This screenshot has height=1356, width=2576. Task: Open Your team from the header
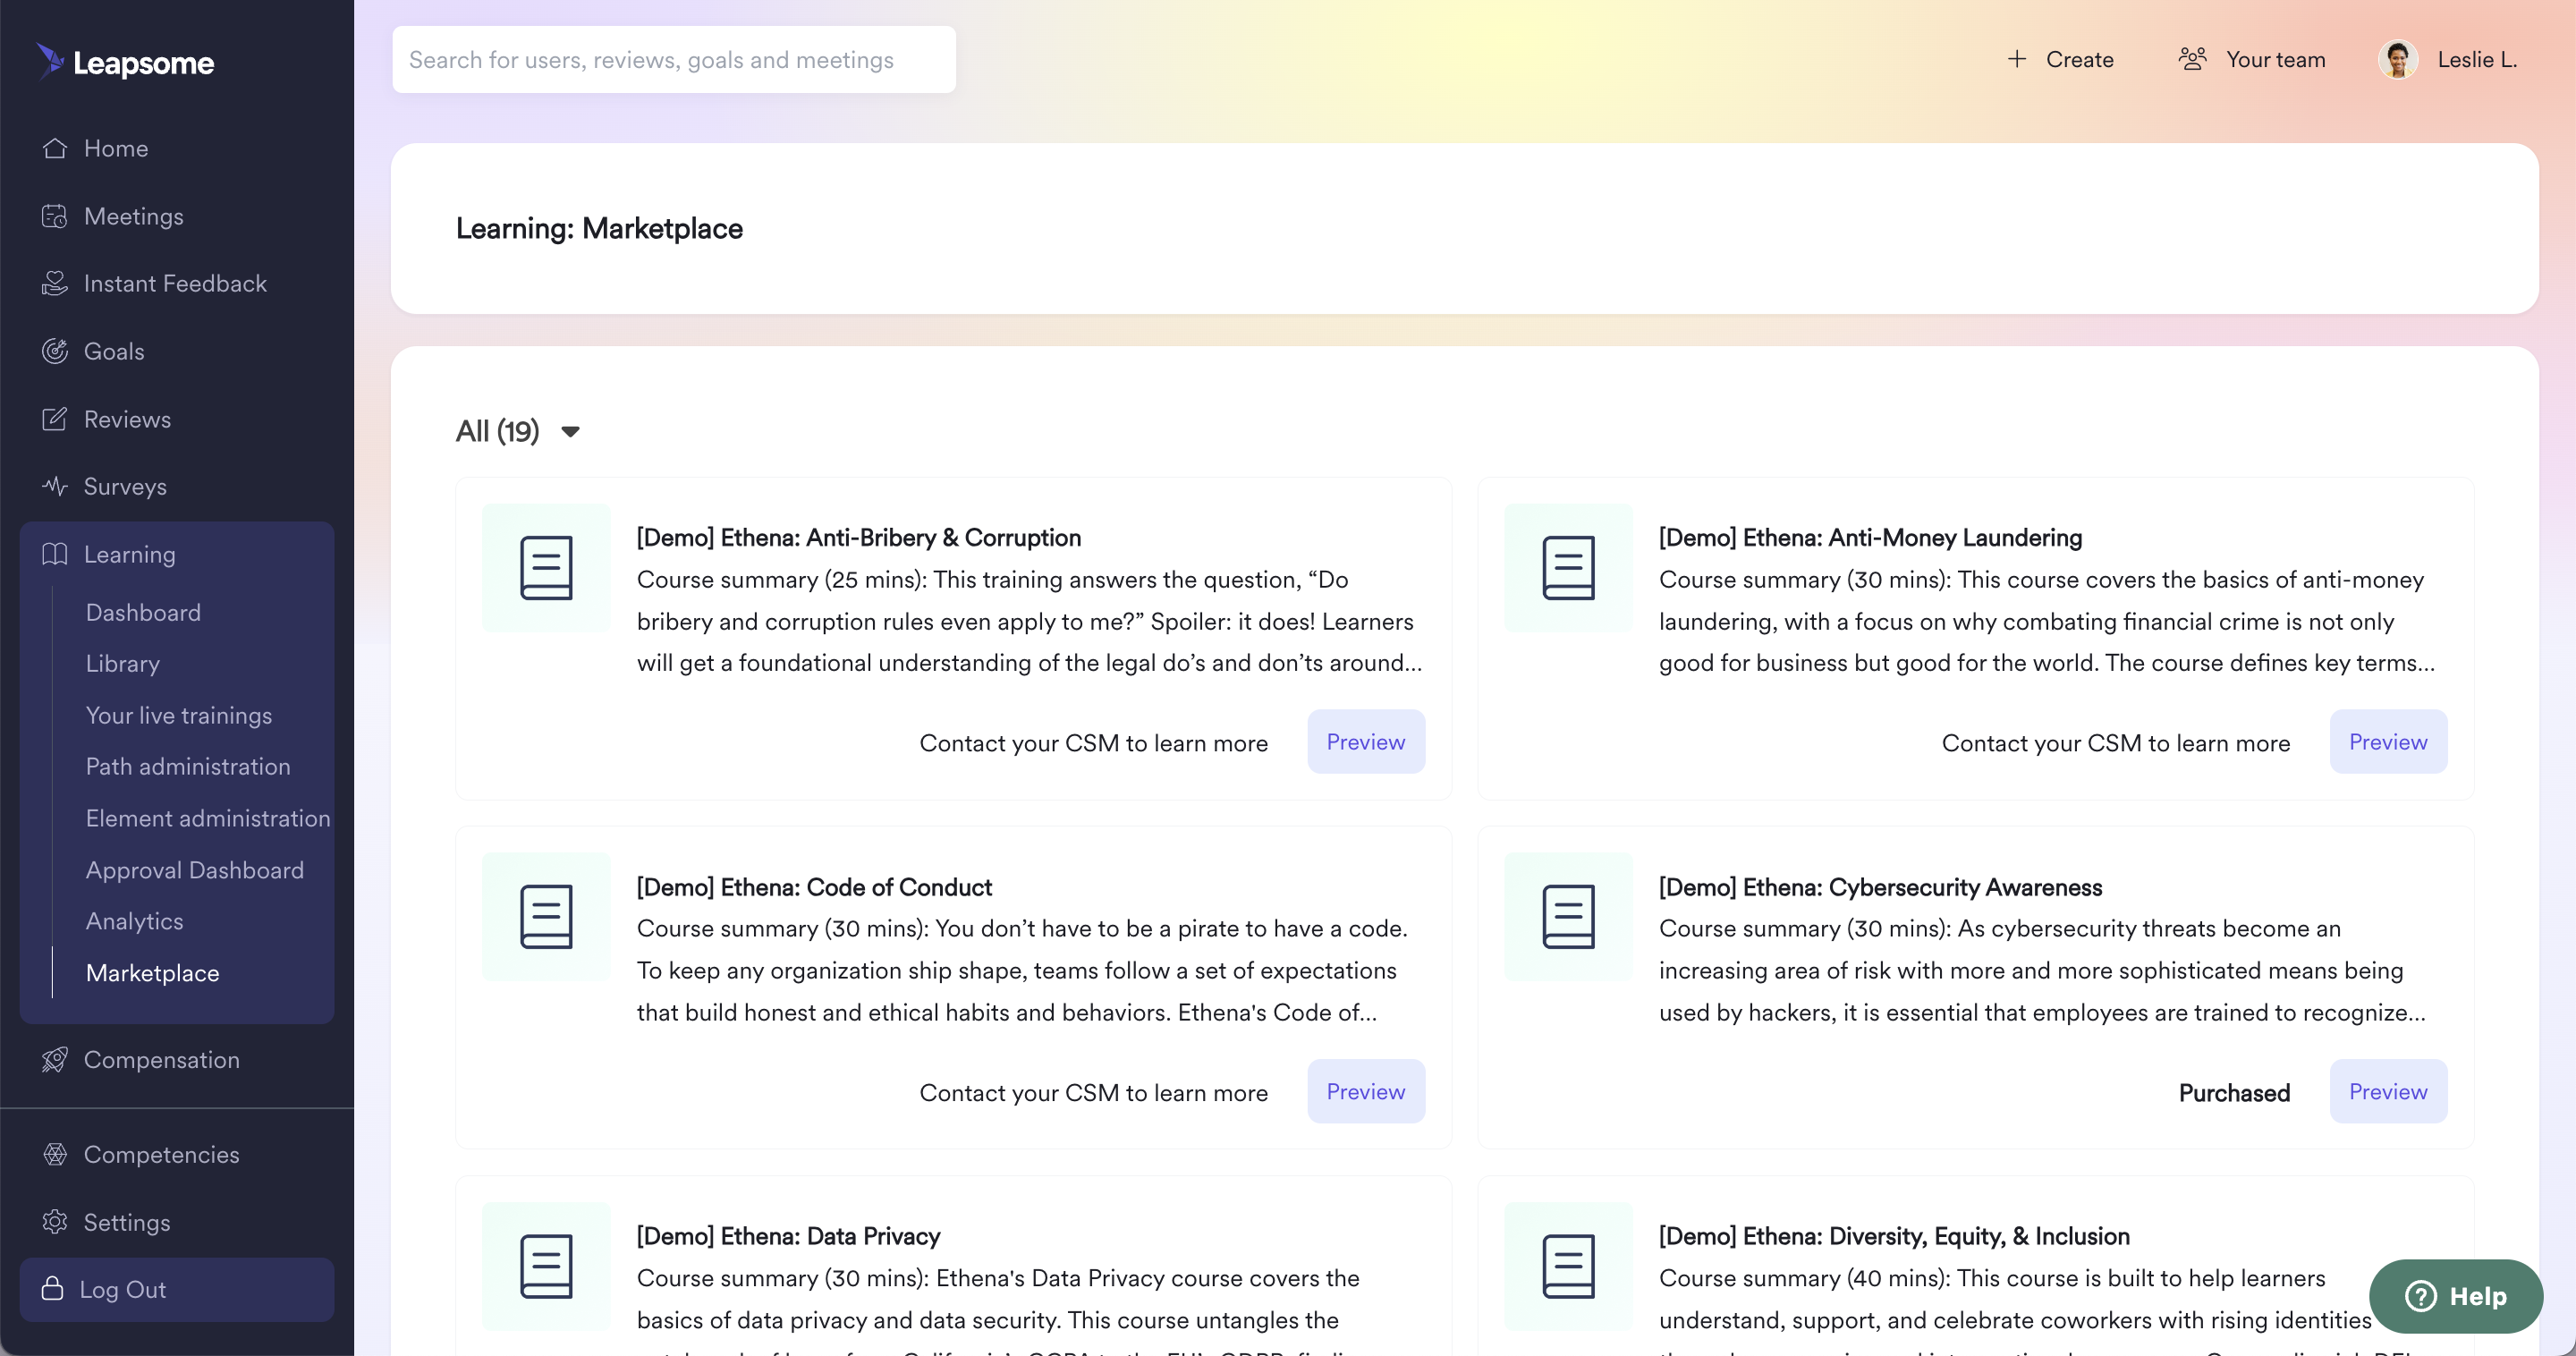[x=2252, y=59]
